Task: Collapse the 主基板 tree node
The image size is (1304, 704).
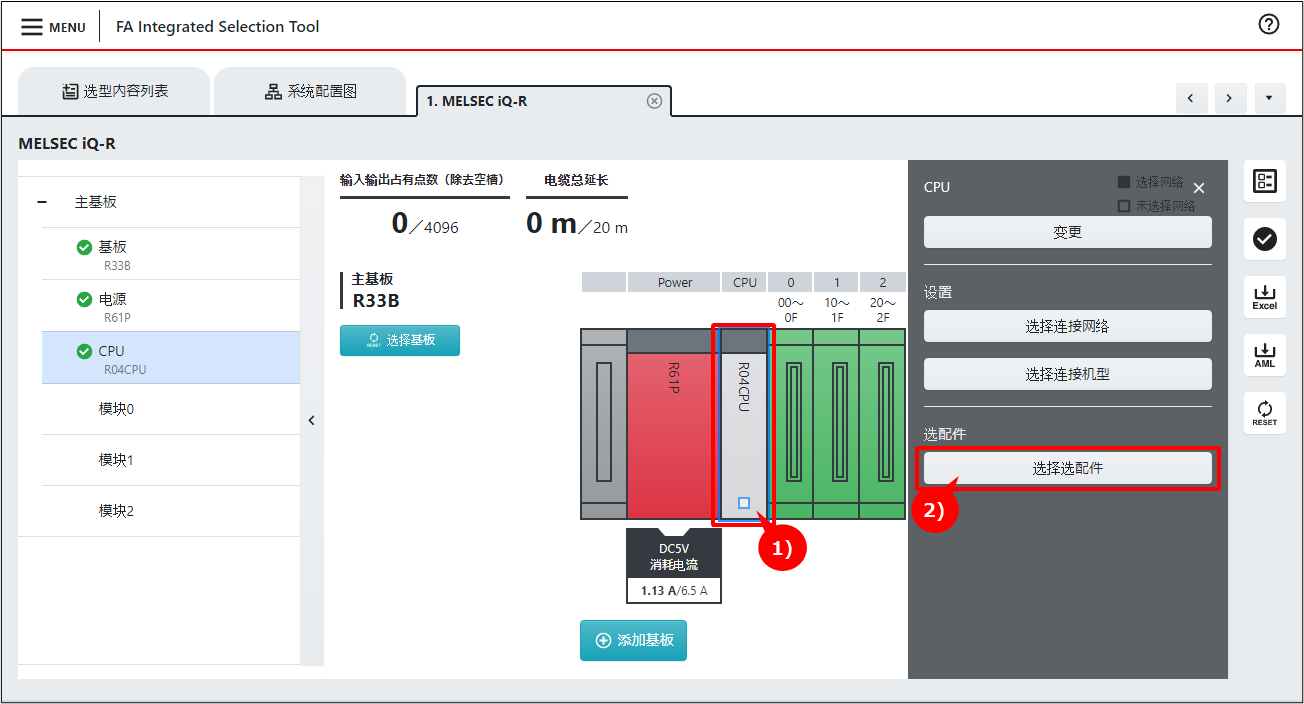Action: tap(42, 202)
